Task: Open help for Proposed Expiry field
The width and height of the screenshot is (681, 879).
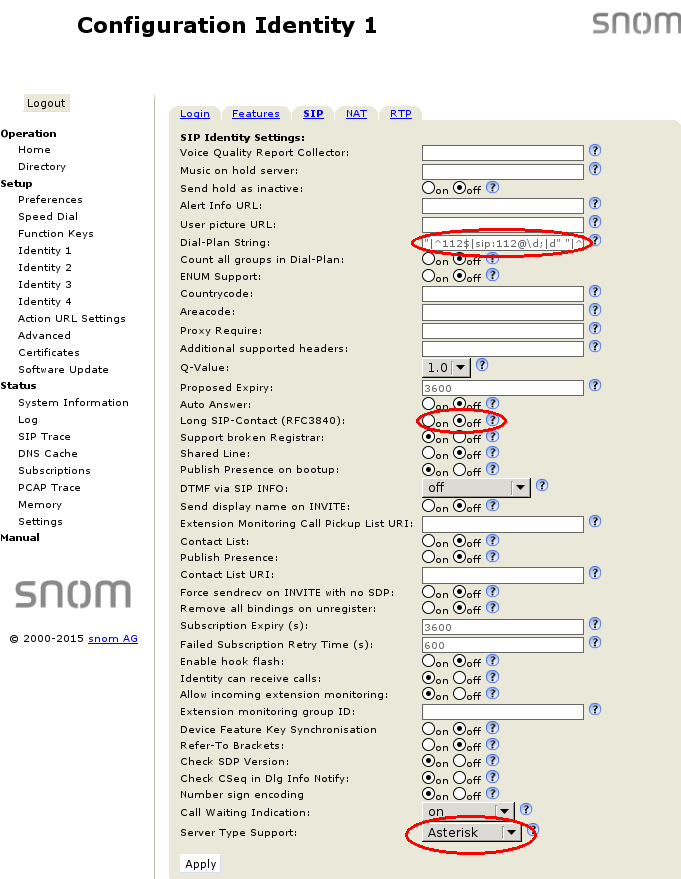Action: 595,385
